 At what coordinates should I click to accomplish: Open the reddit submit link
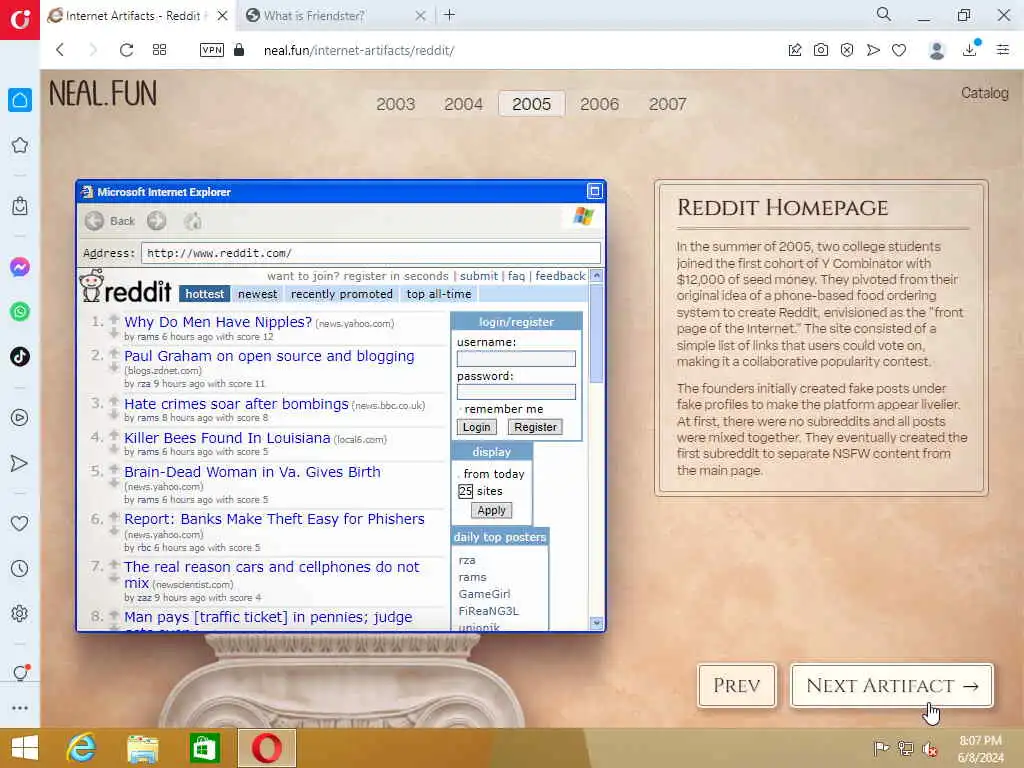[479, 276]
